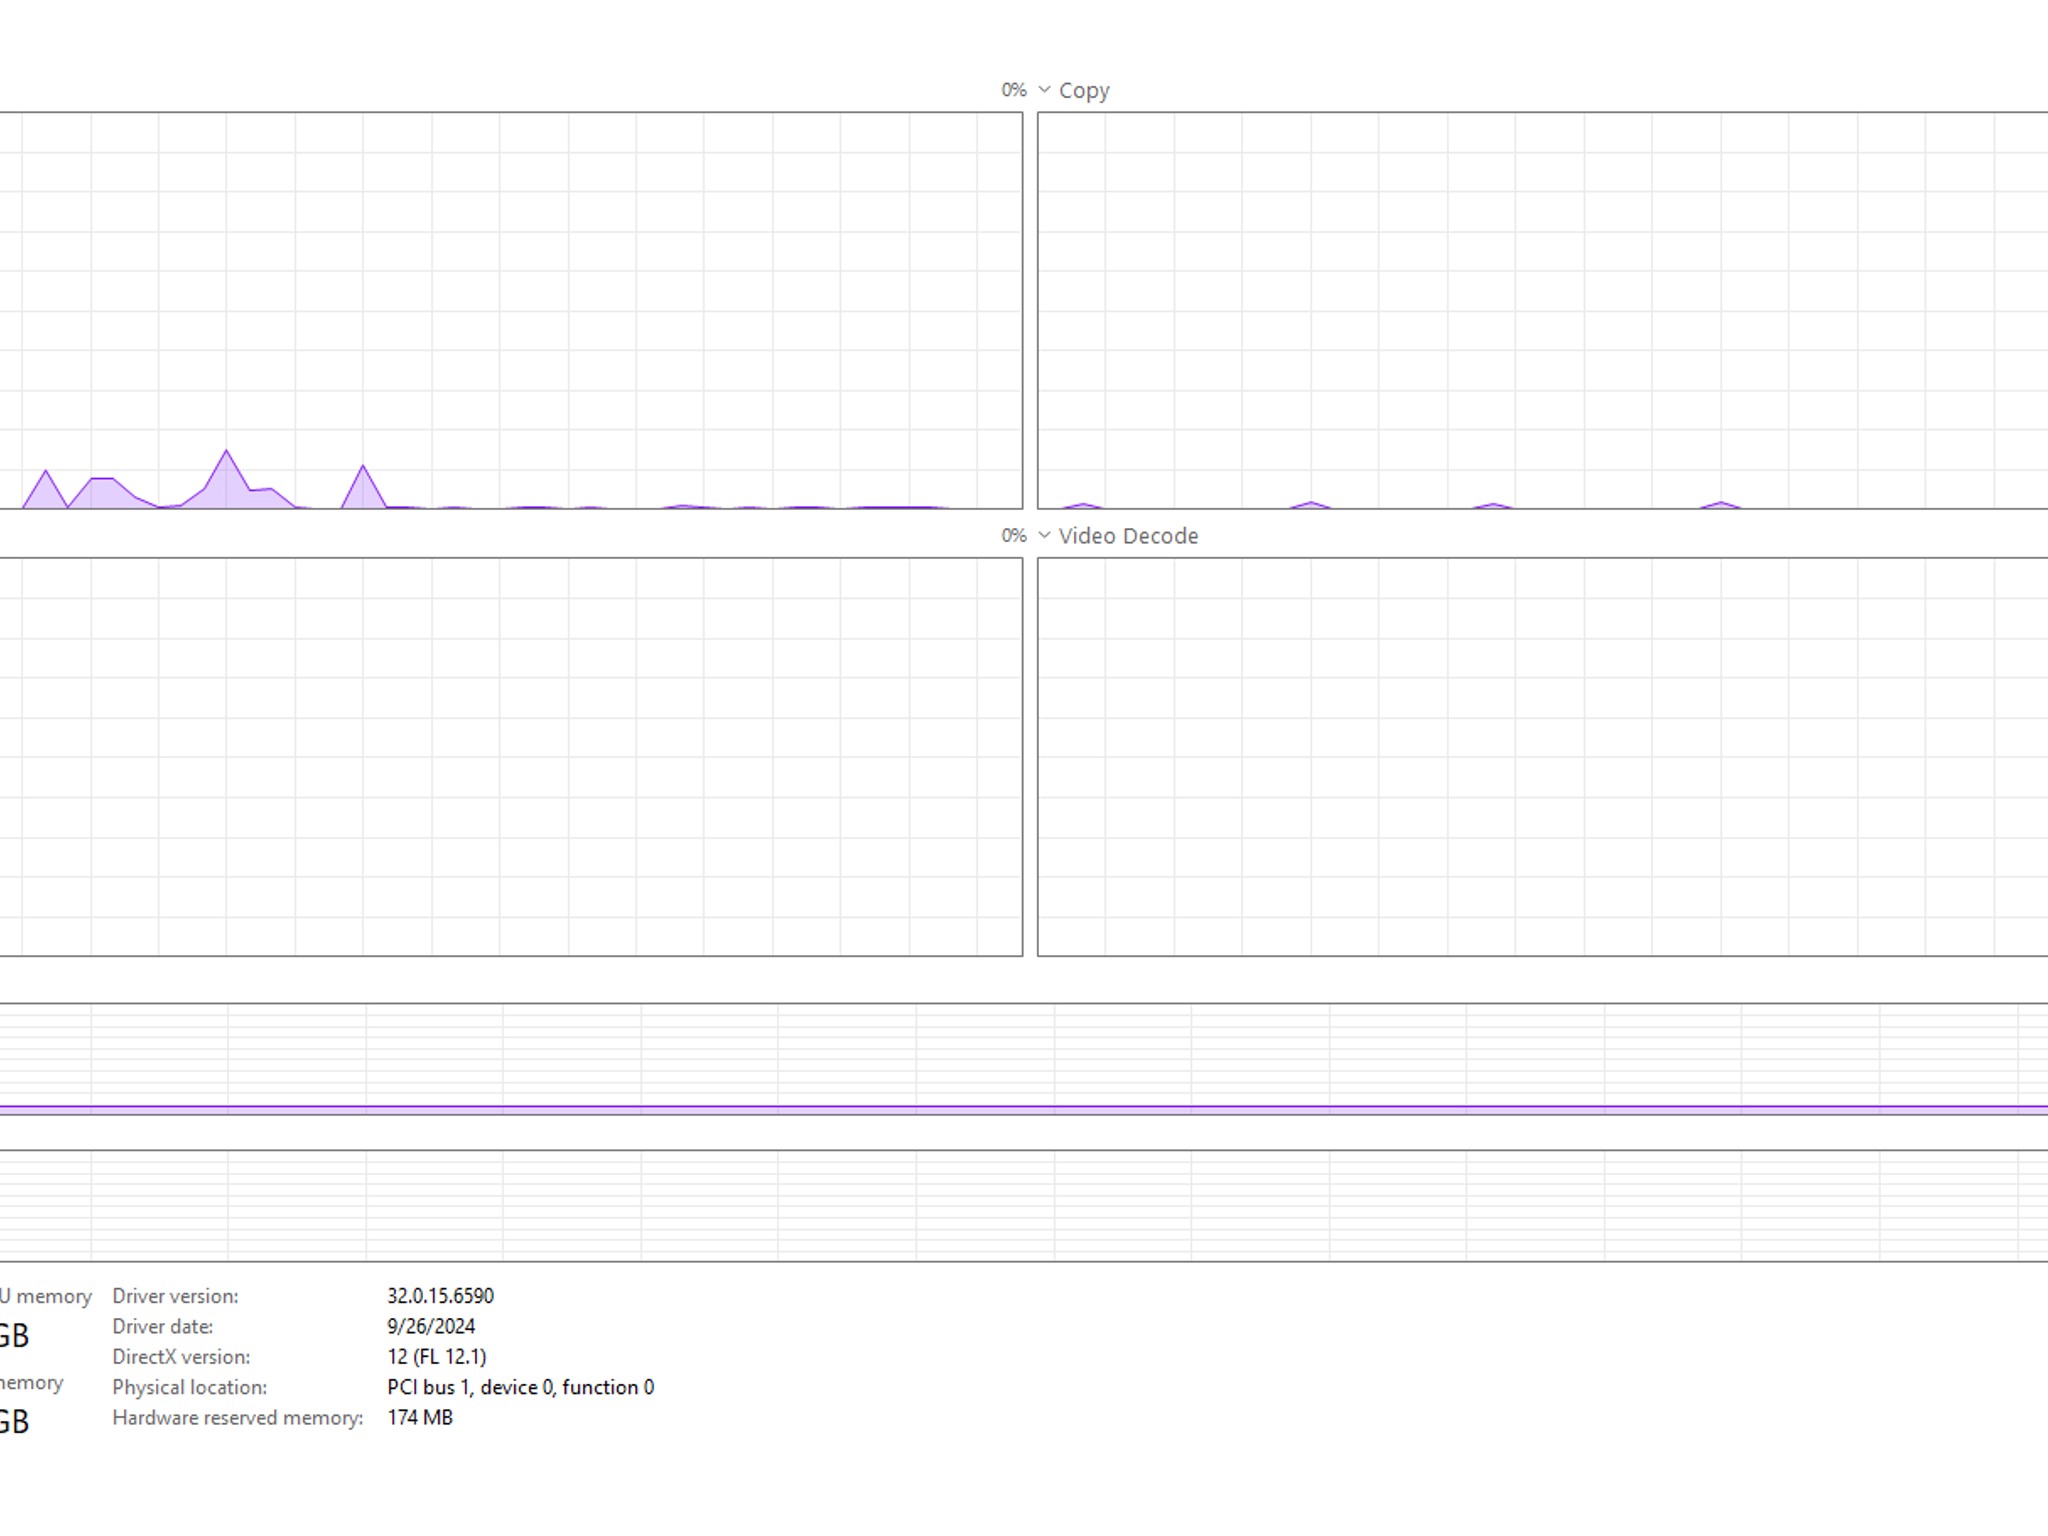This screenshot has height=1536, width=2048.
Task: Select the DirectX version value 12 (FL 12.1)
Action: (x=437, y=1357)
